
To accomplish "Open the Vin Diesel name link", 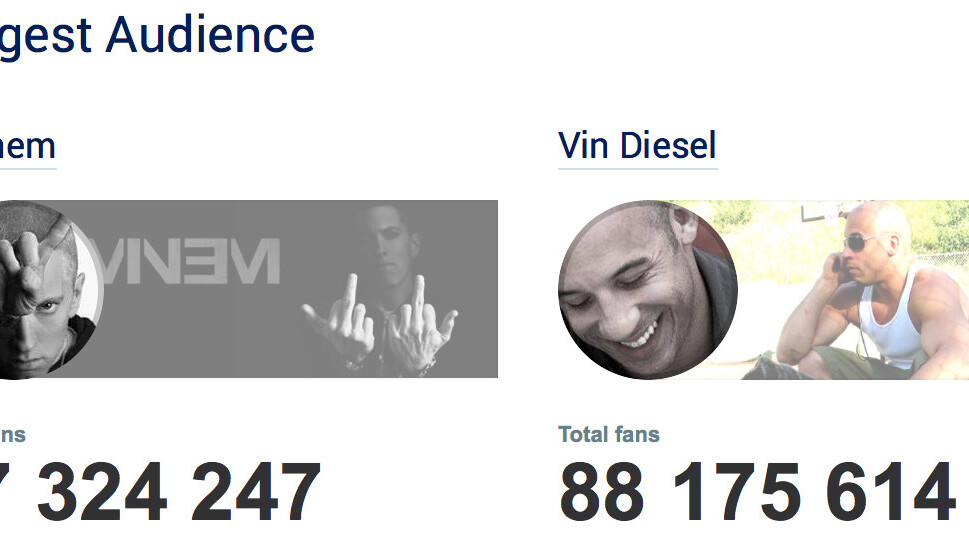I will pos(637,146).
